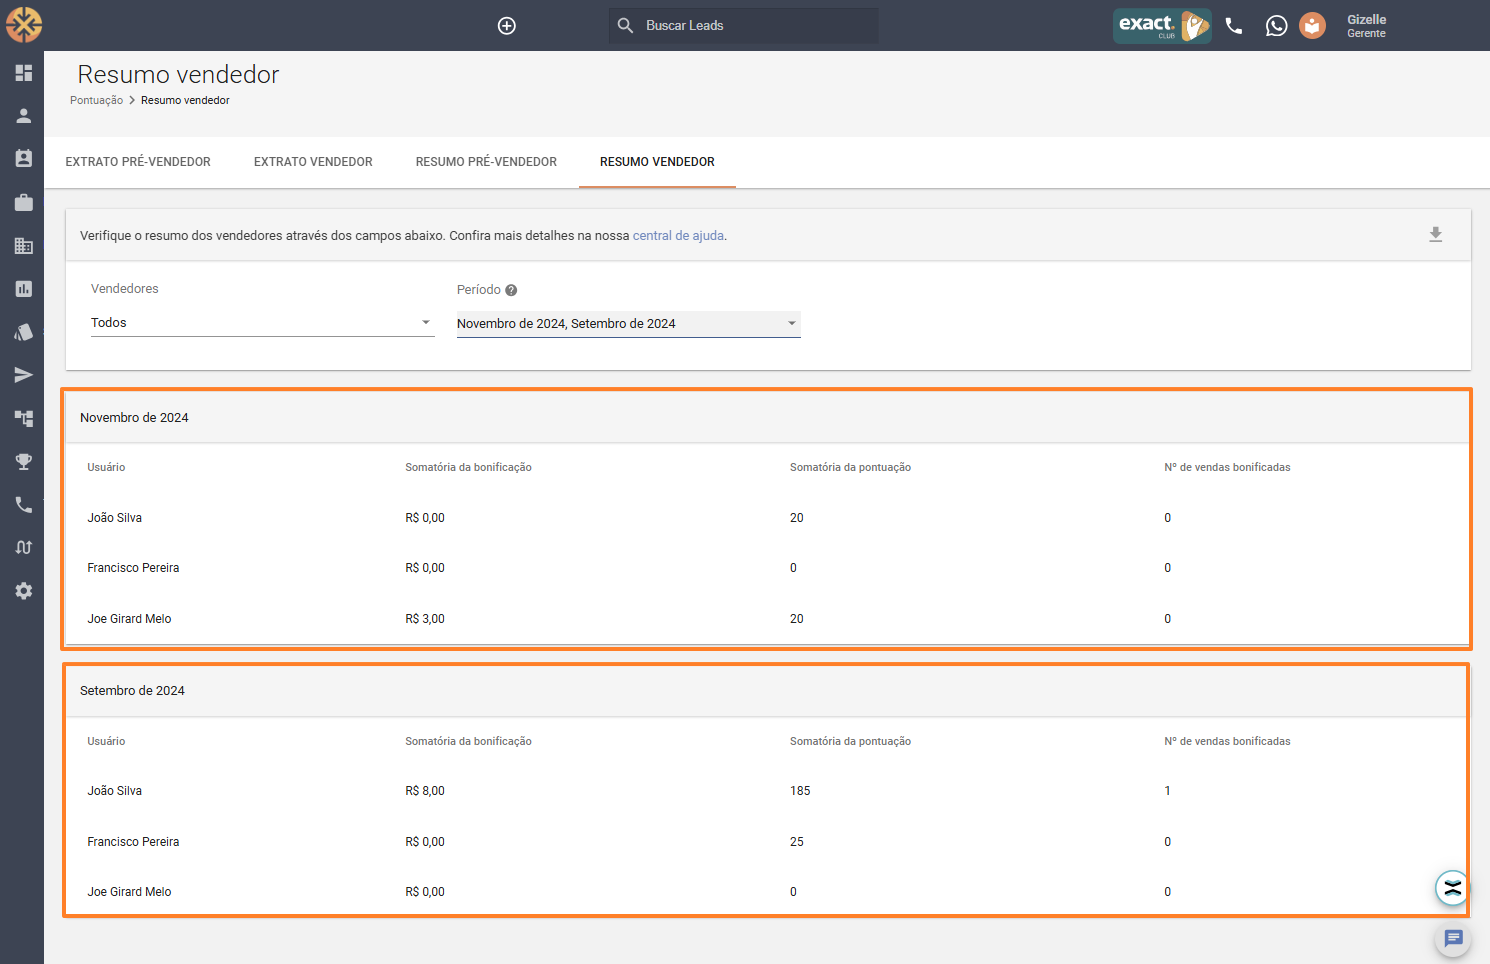This screenshot has width=1490, height=964.
Task: Click João Silva in the Setembro table
Action: 114,791
